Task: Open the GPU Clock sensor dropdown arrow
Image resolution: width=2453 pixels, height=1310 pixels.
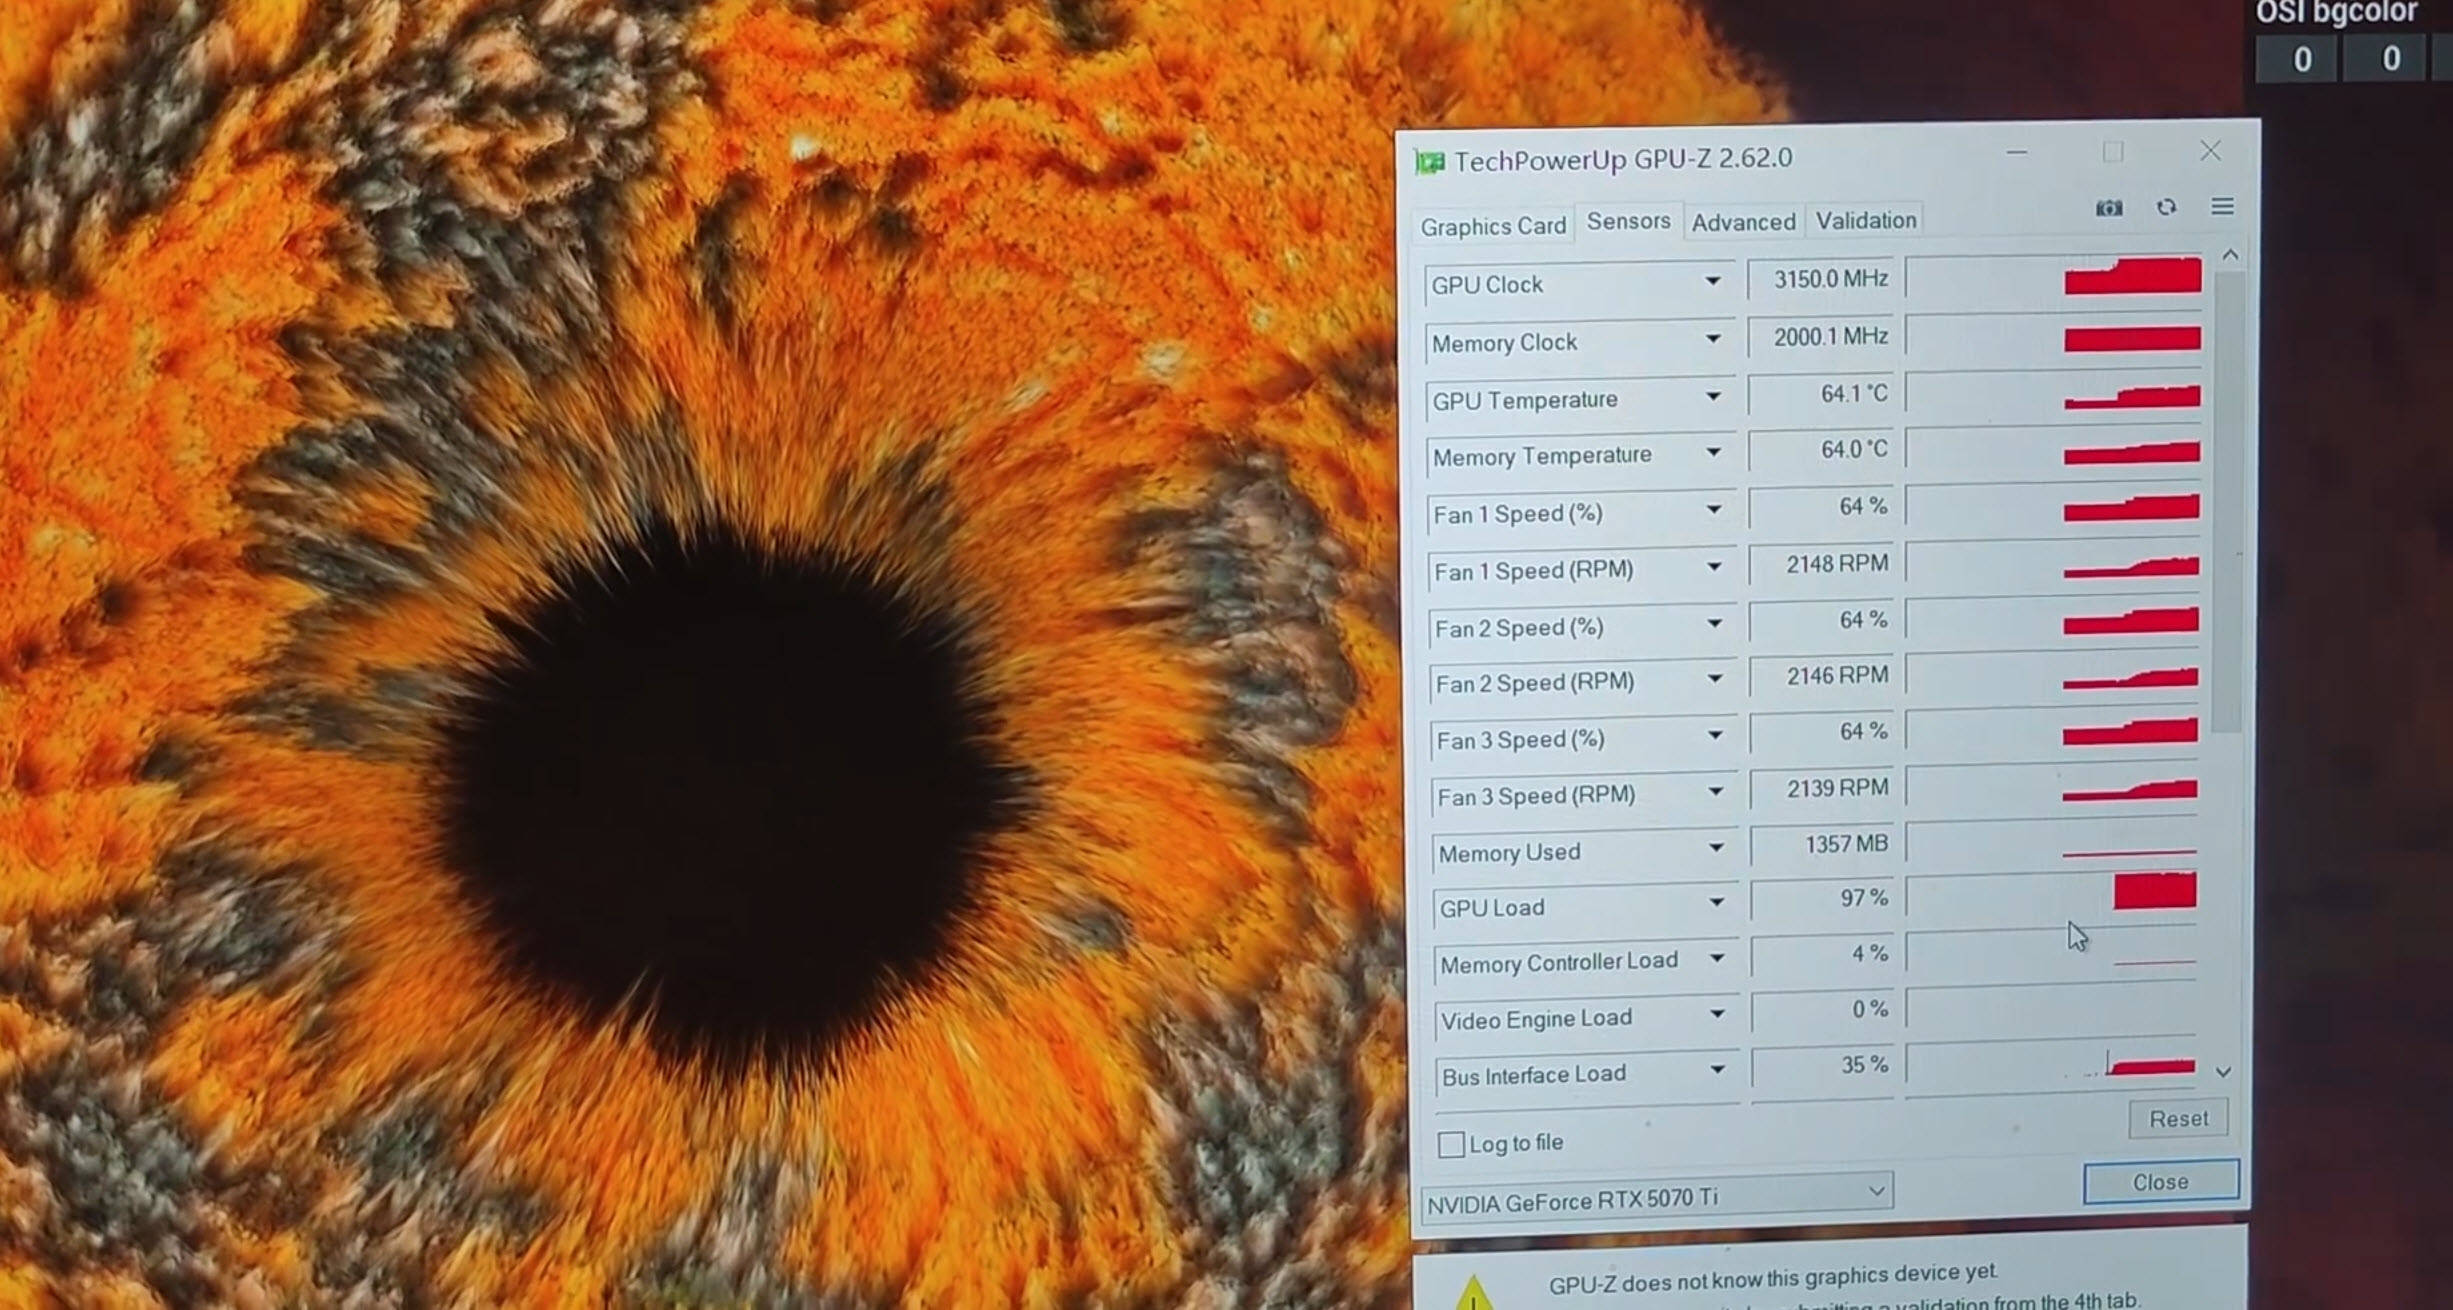Action: [1713, 282]
